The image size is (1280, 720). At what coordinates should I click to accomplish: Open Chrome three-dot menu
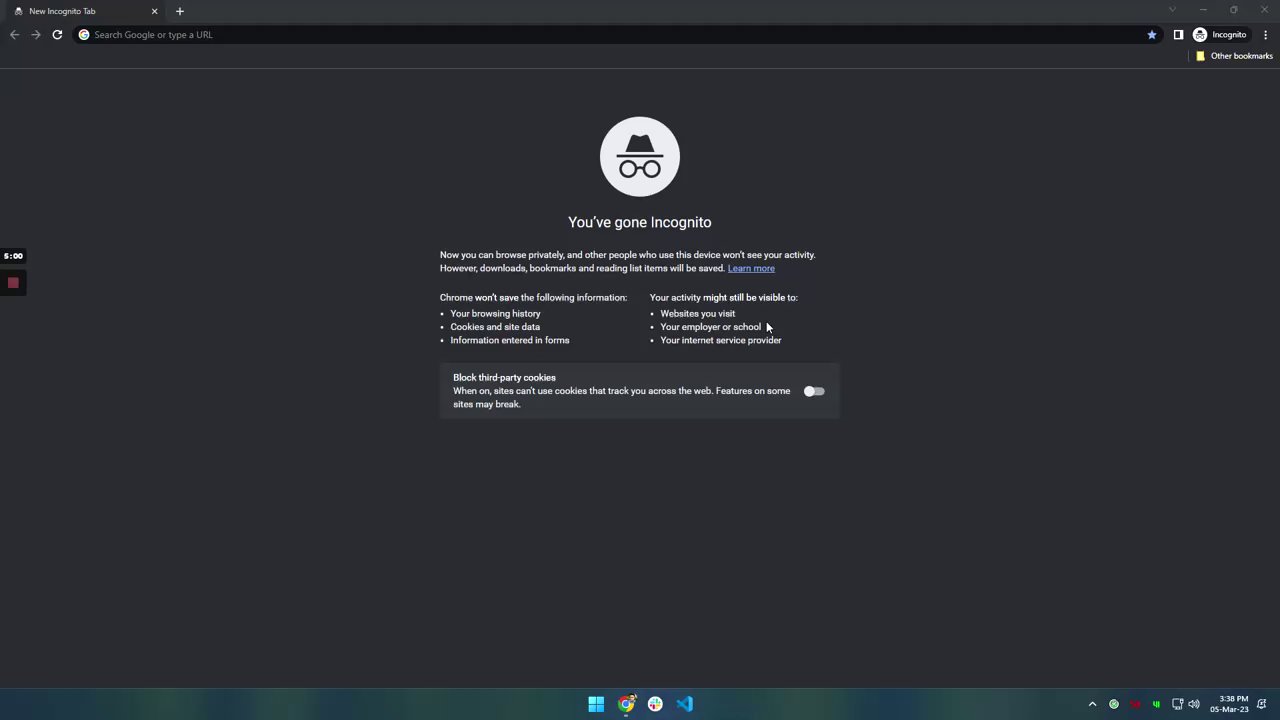click(x=1265, y=35)
